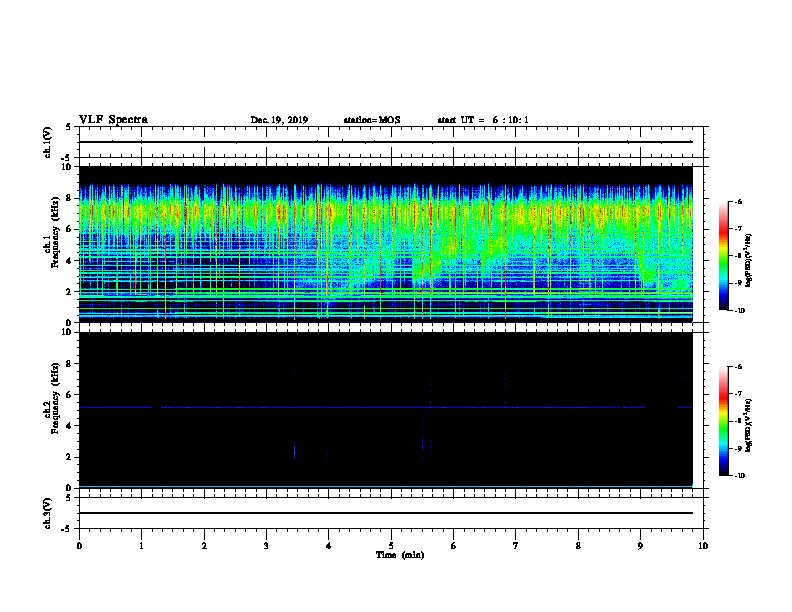Click the "station=MOS" label

click(x=372, y=120)
